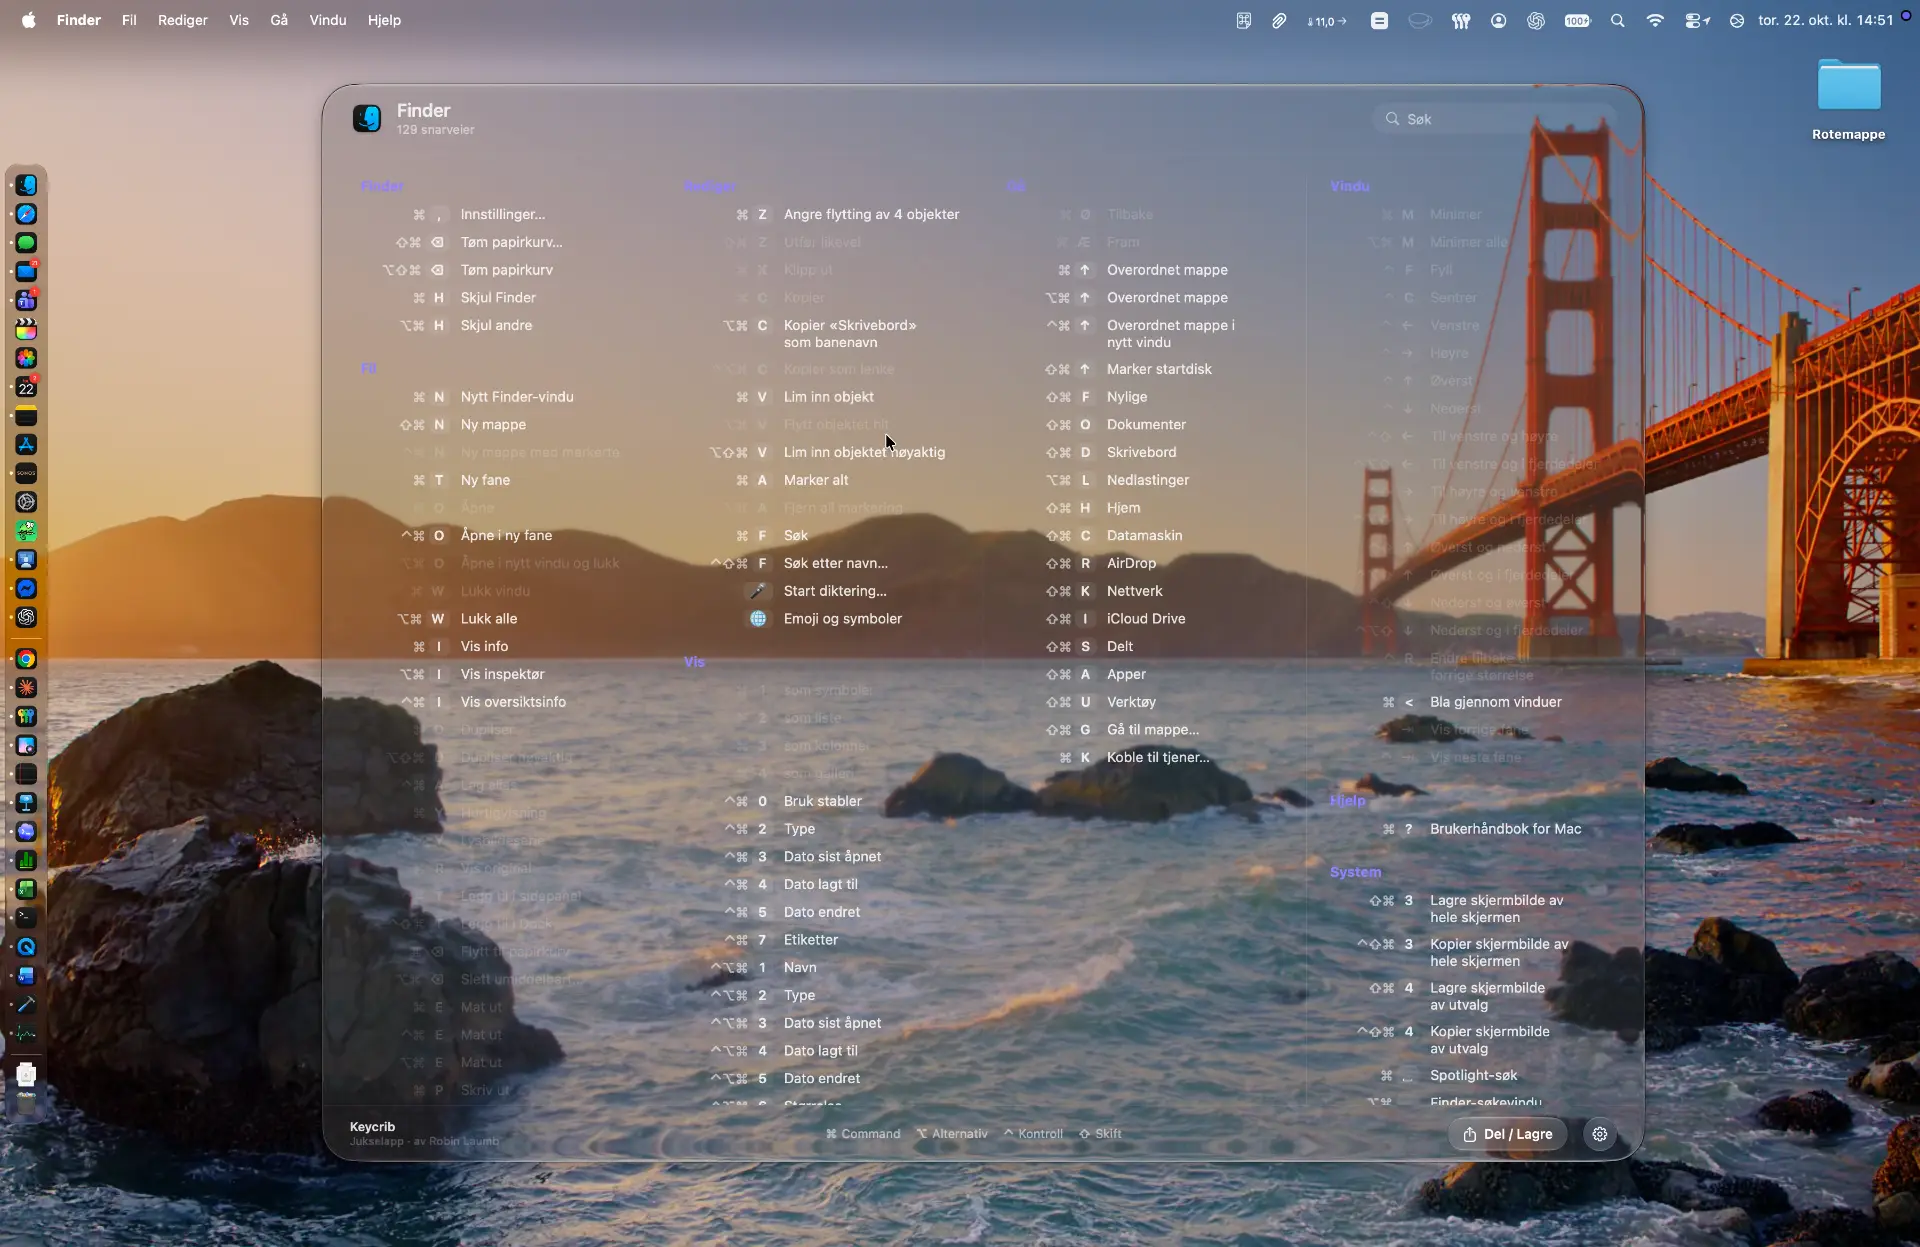Click the "Brukerhåndbok for Mac" entry
This screenshot has height=1247, width=1920.
click(x=1482, y=829)
